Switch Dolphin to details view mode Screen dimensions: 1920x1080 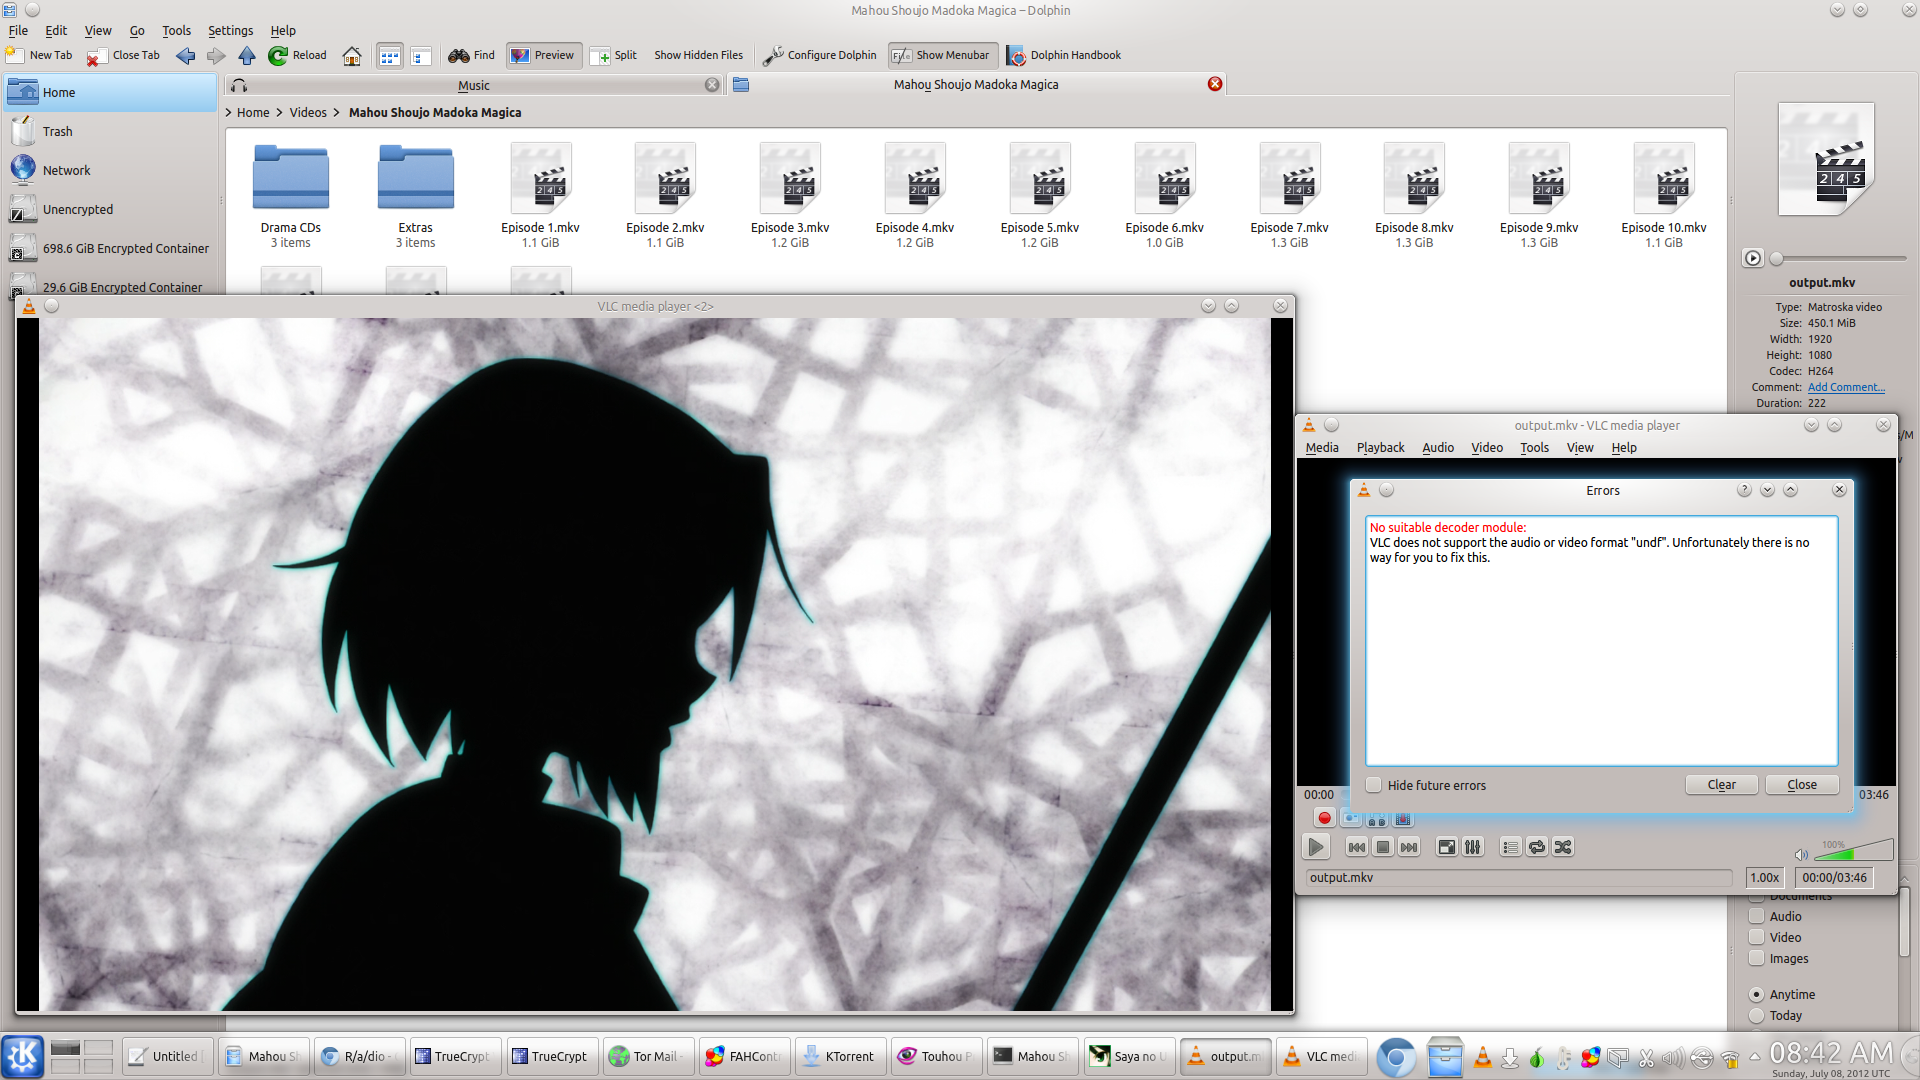coord(421,56)
